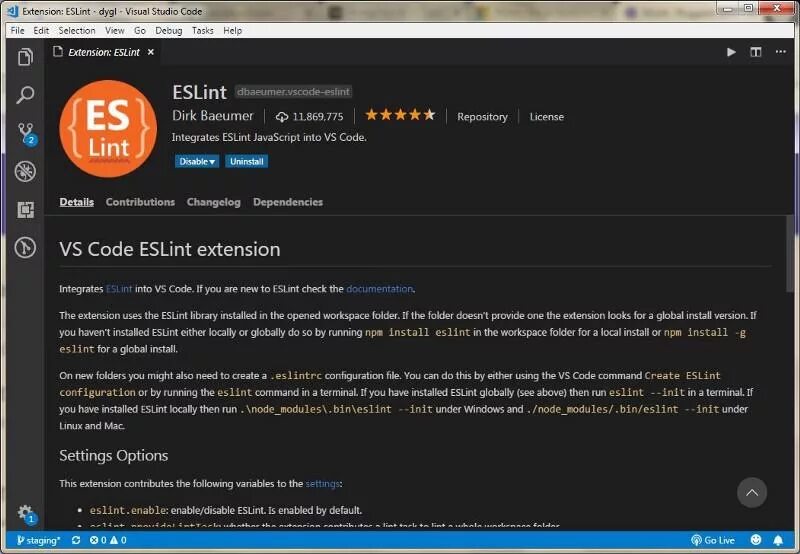Click the Dirk Baeumer publisher name

click(212, 116)
